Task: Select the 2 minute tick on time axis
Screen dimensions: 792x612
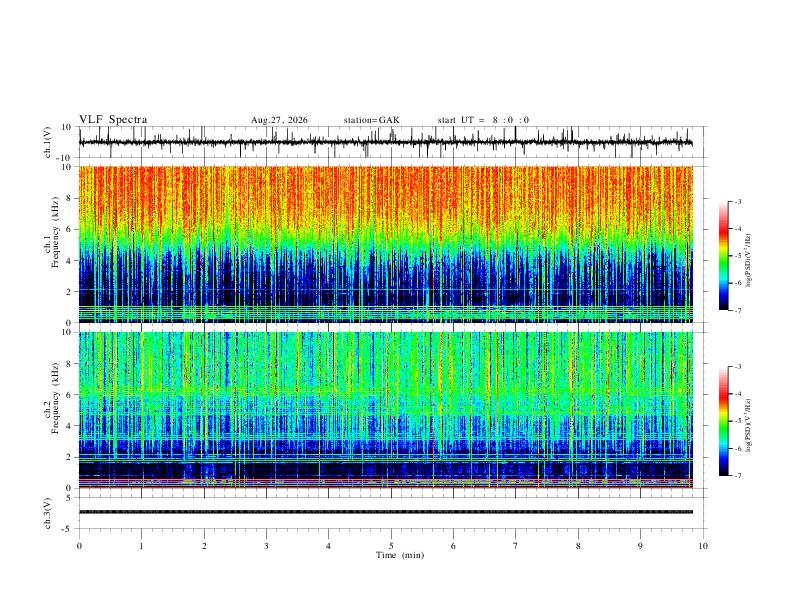Action: coord(204,546)
